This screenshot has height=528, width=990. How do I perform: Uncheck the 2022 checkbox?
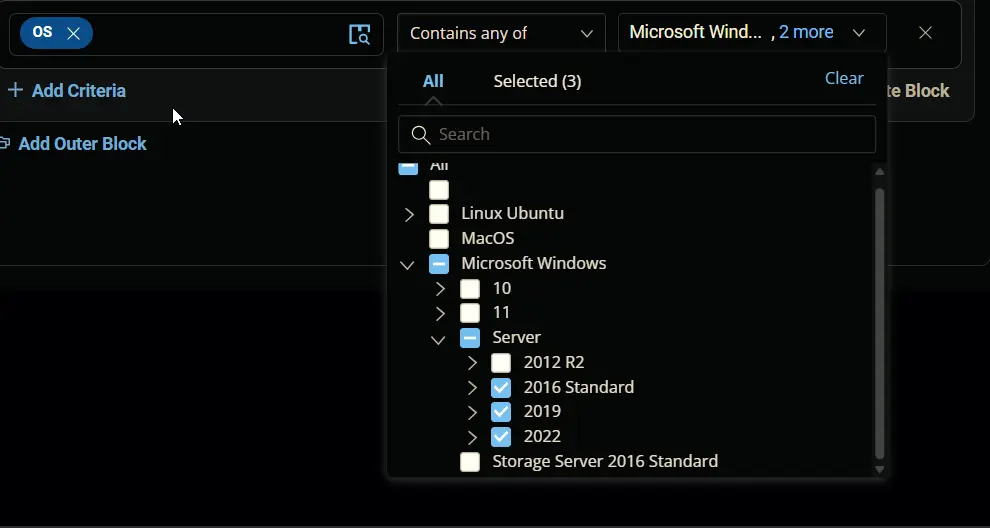pyautogui.click(x=501, y=436)
